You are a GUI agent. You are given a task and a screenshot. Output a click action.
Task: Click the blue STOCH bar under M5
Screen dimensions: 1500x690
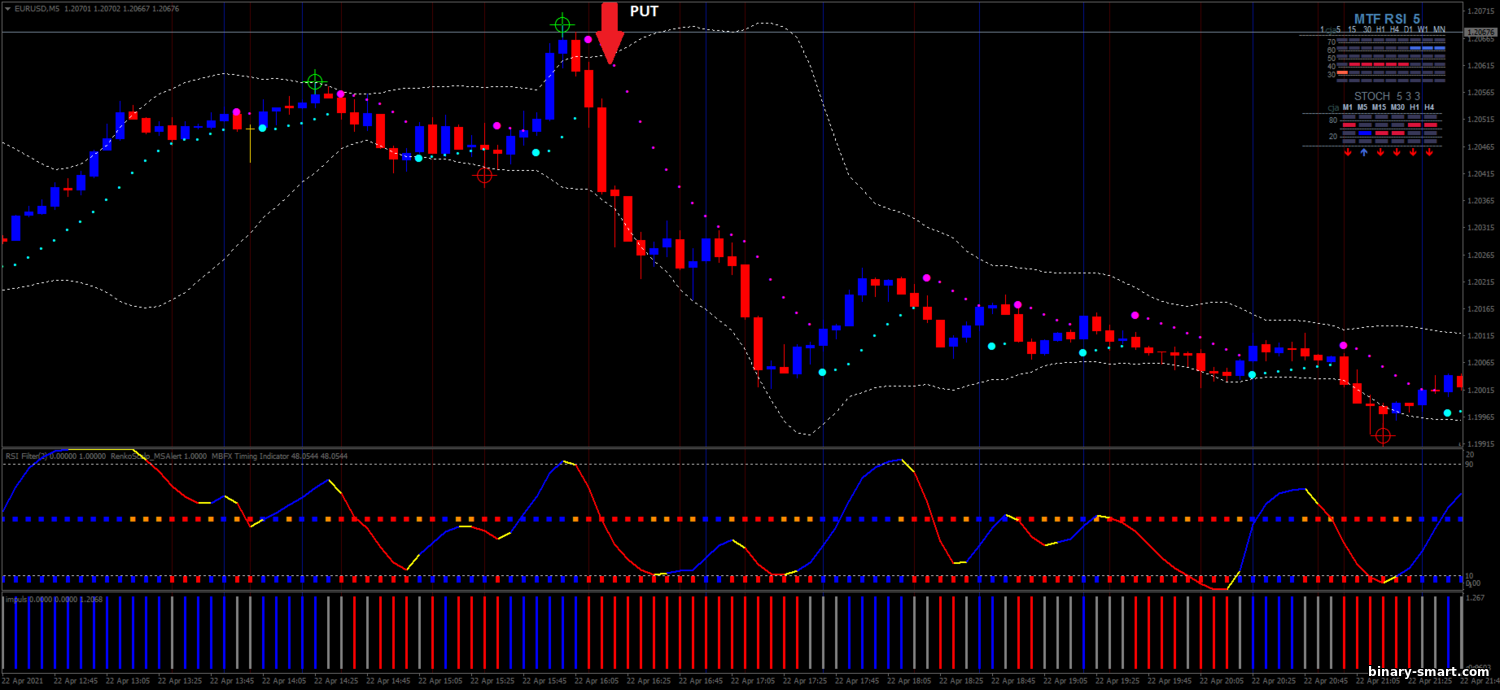pyautogui.click(x=1364, y=132)
